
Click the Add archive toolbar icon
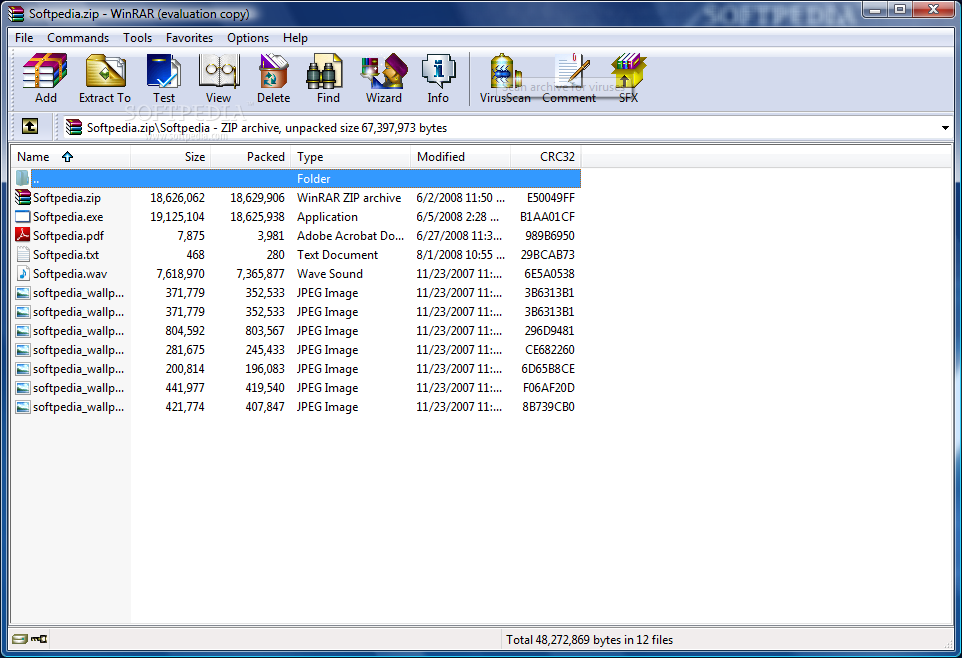click(x=45, y=78)
